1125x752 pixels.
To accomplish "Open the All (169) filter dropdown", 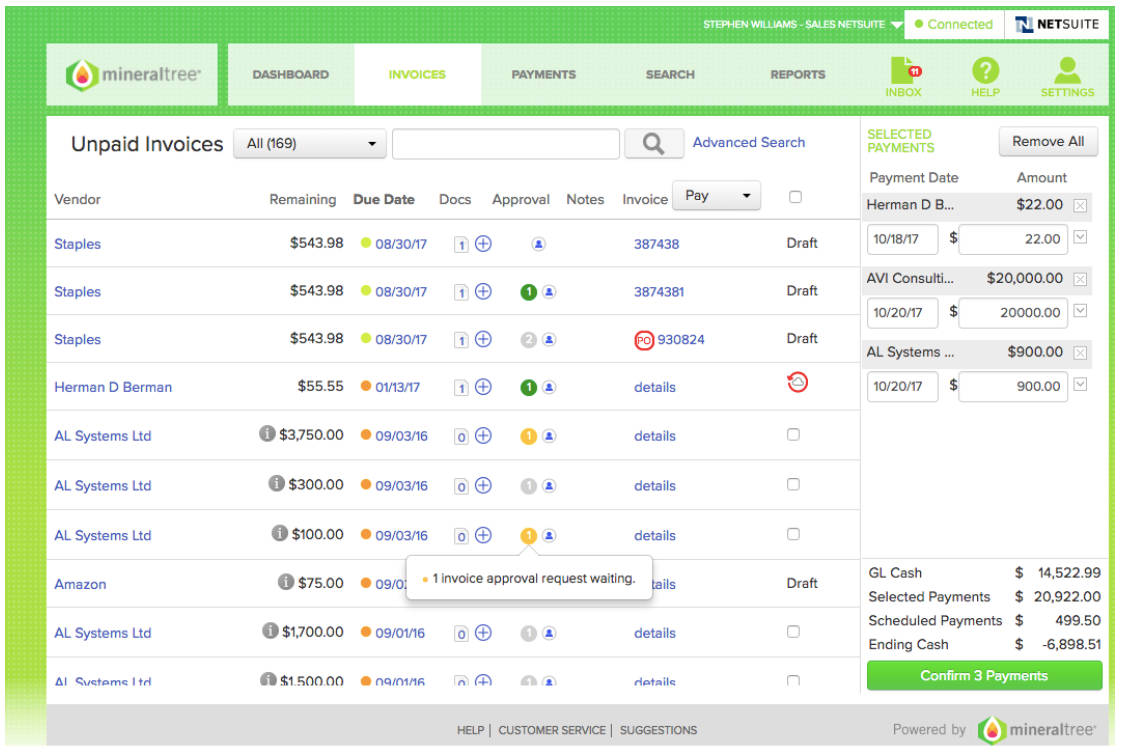I will pyautogui.click(x=308, y=143).
